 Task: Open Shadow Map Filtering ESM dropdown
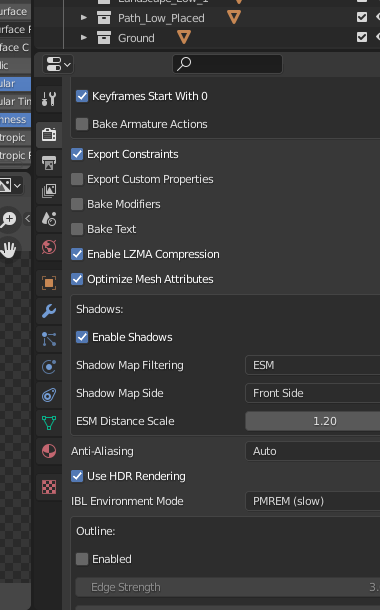point(313,365)
